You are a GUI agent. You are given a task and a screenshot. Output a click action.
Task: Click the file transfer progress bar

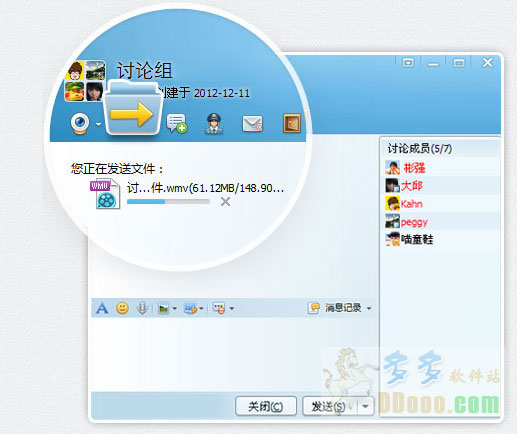(x=168, y=201)
